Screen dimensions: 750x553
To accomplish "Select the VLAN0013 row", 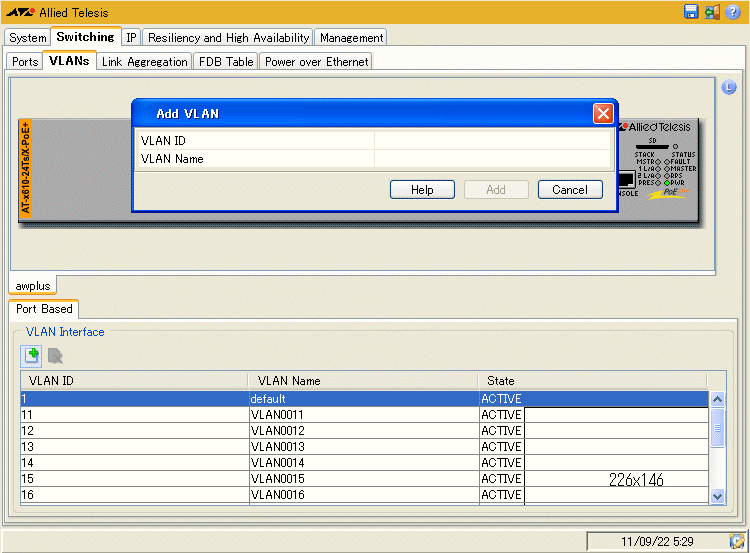I will point(364,447).
